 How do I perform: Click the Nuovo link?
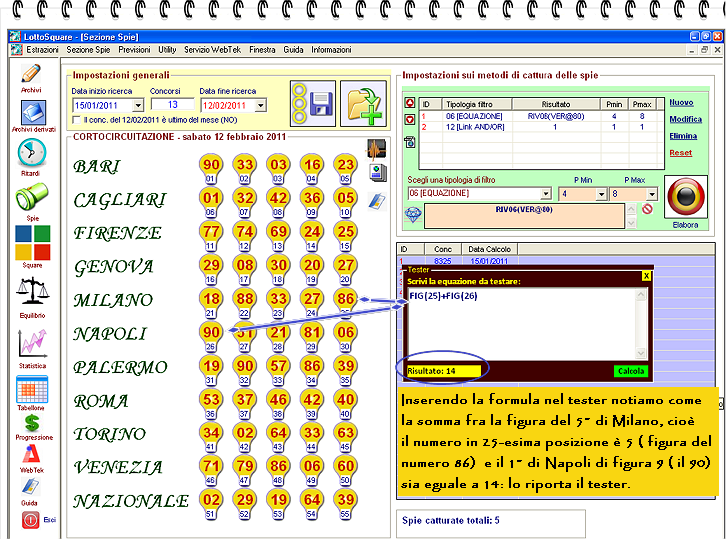(681, 102)
